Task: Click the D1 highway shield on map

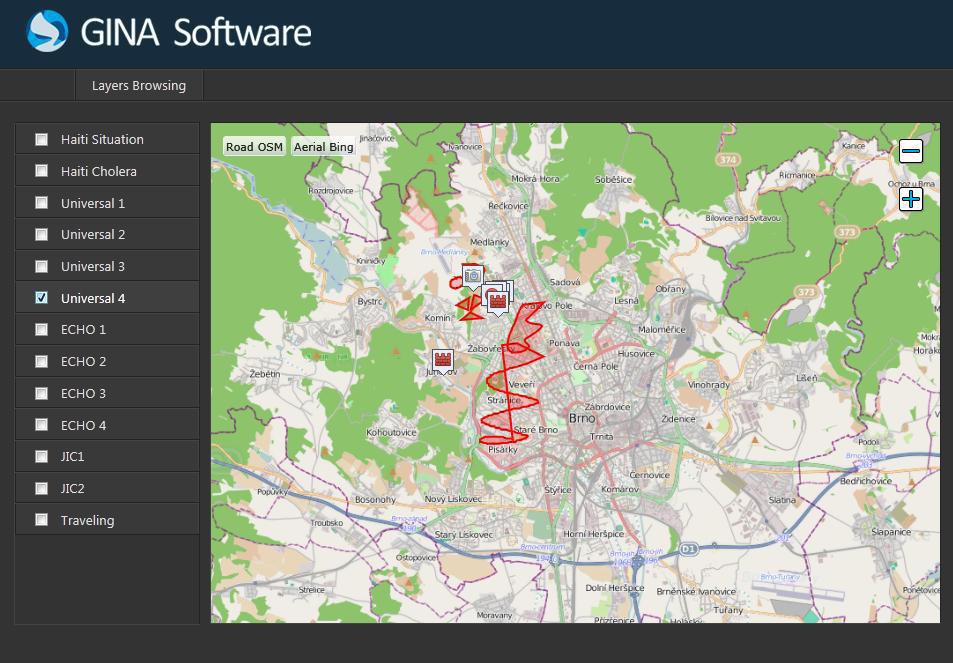Action: tap(687, 549)
